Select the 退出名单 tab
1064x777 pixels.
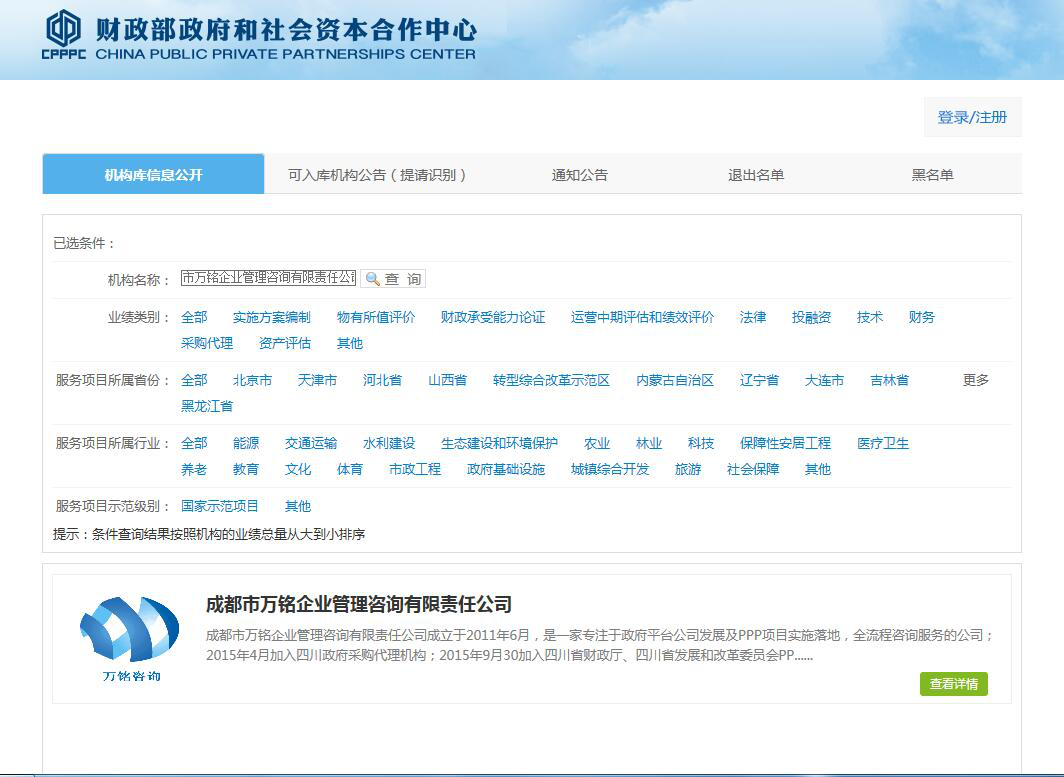[755, 175]
